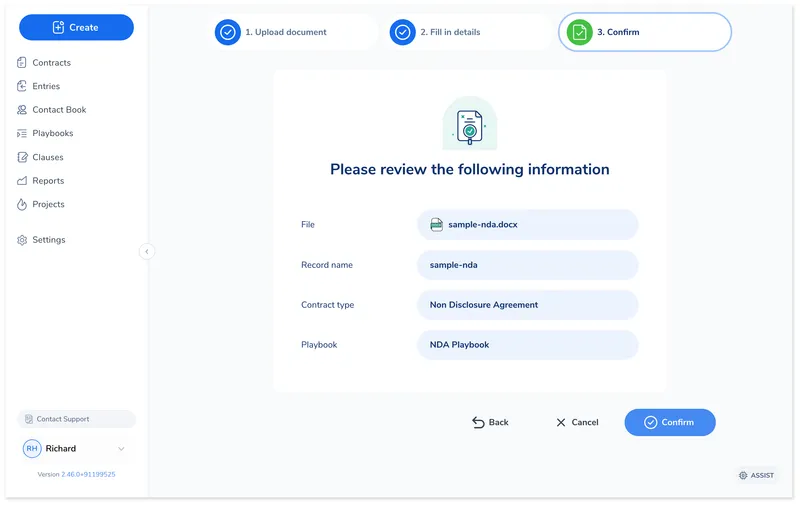Click the 'Playbook' field label

pos(319,345)
